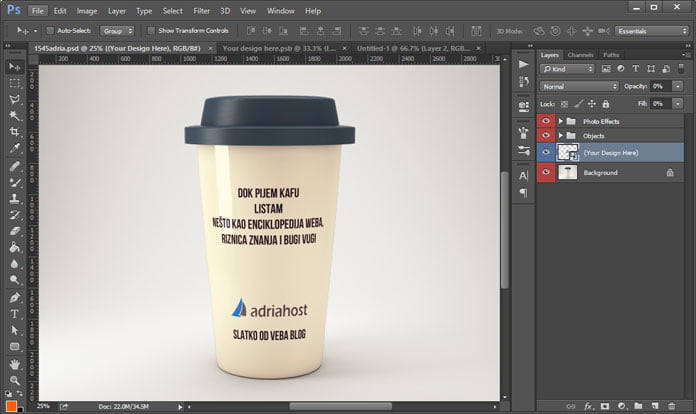Hide the Objects group
This screenshot has height=414, width=696.
(546, 135)
